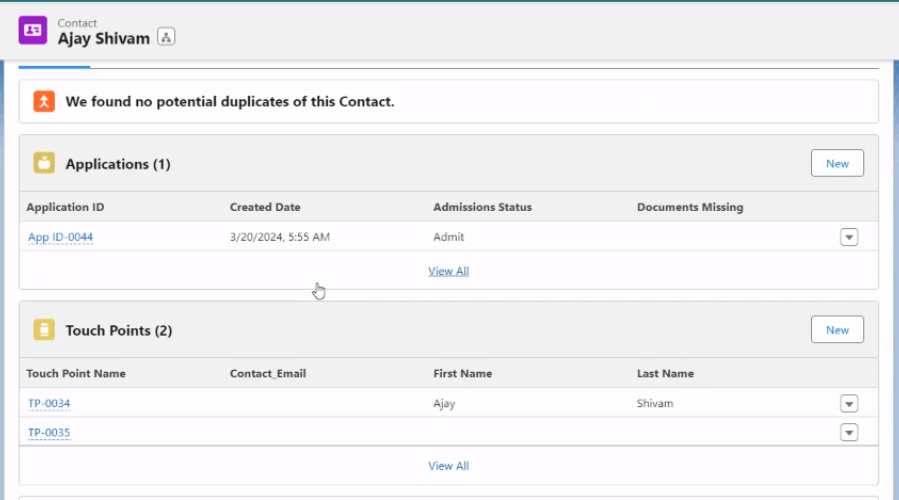Click the orange duplicate contacts icon

(44, 101)
